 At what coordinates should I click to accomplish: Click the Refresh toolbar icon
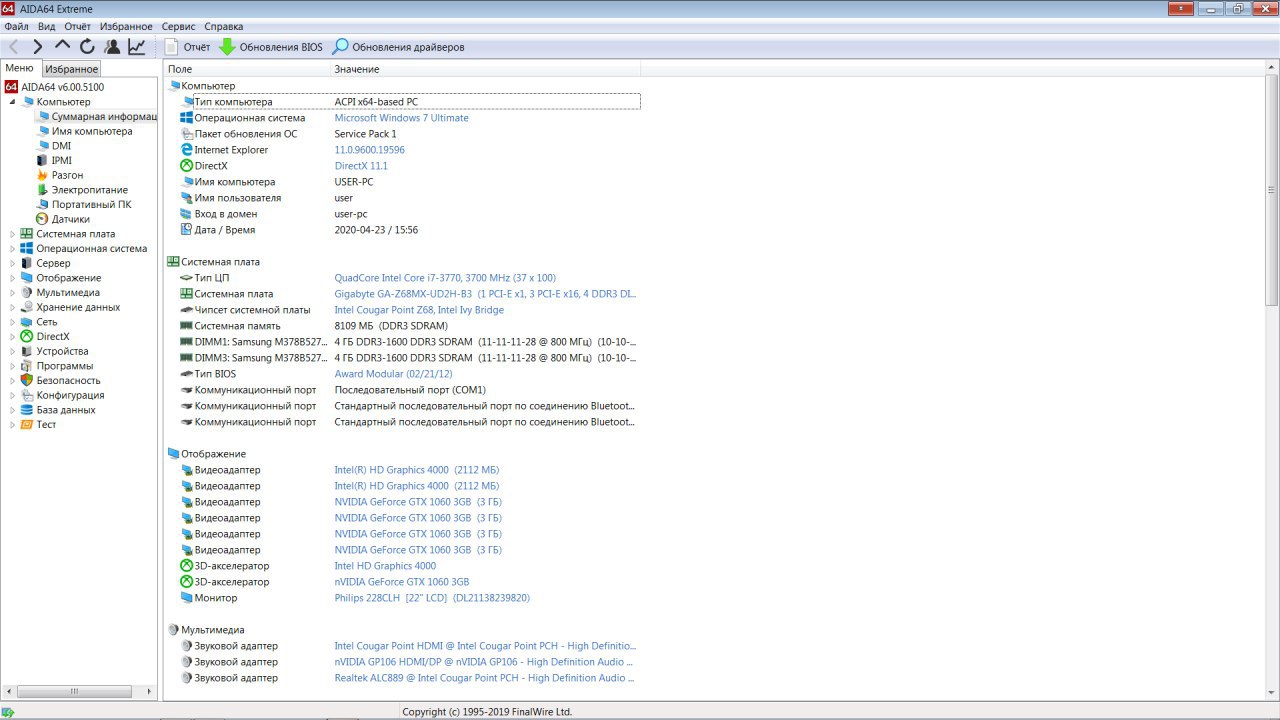(x=87, y=47)
